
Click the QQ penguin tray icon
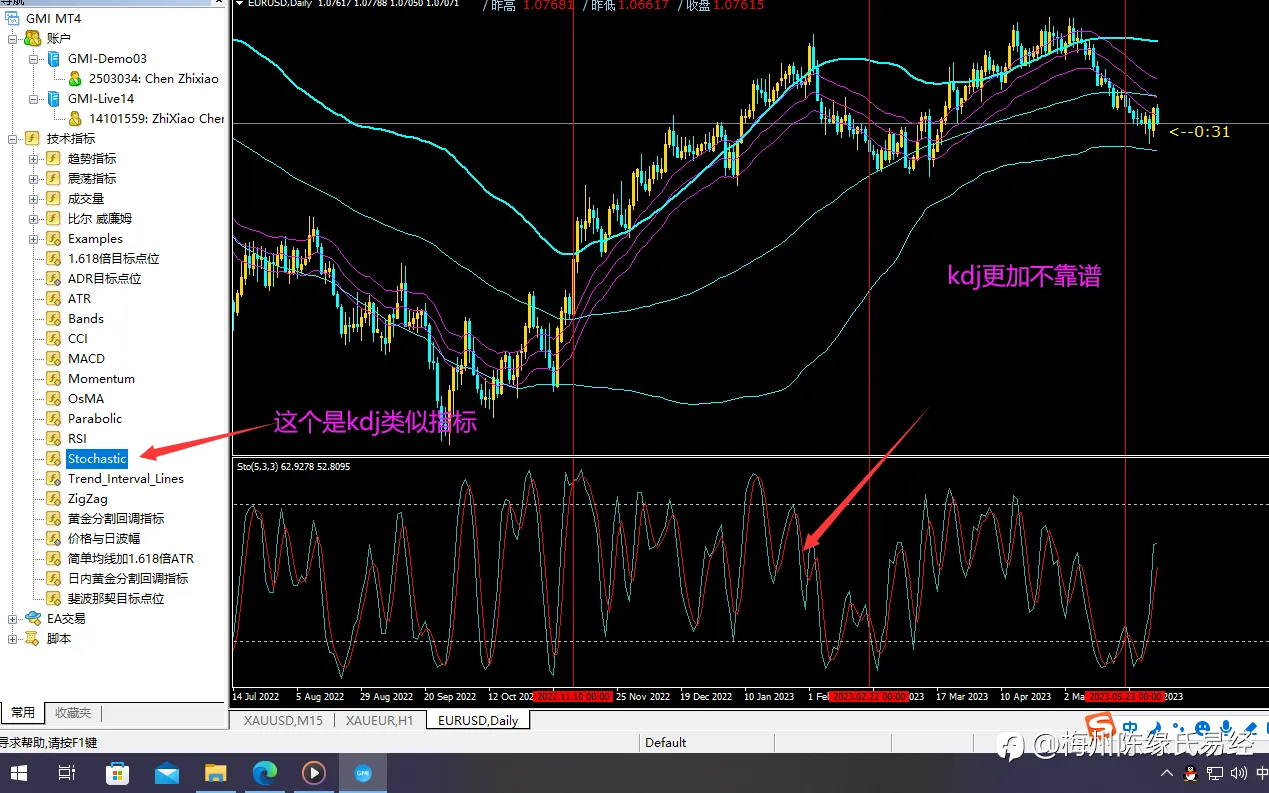pyautogui.click(x=1190, y=773)
